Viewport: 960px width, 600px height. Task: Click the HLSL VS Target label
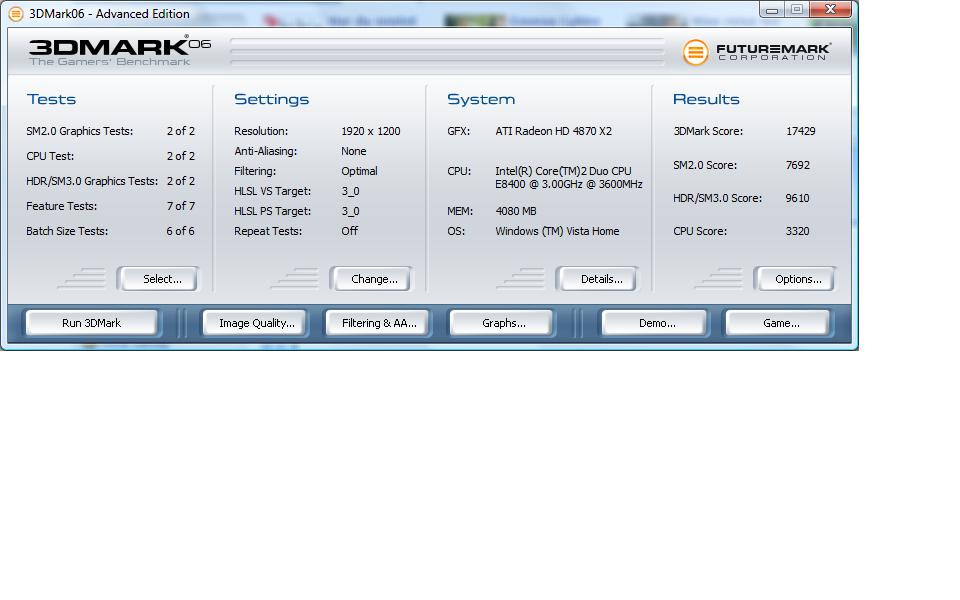click(272, 191)
